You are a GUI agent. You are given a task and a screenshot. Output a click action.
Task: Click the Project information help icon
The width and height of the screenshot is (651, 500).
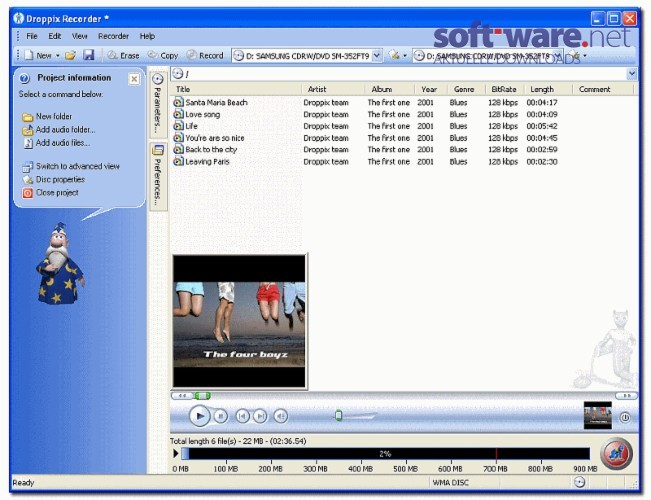(x=24, y=78)
